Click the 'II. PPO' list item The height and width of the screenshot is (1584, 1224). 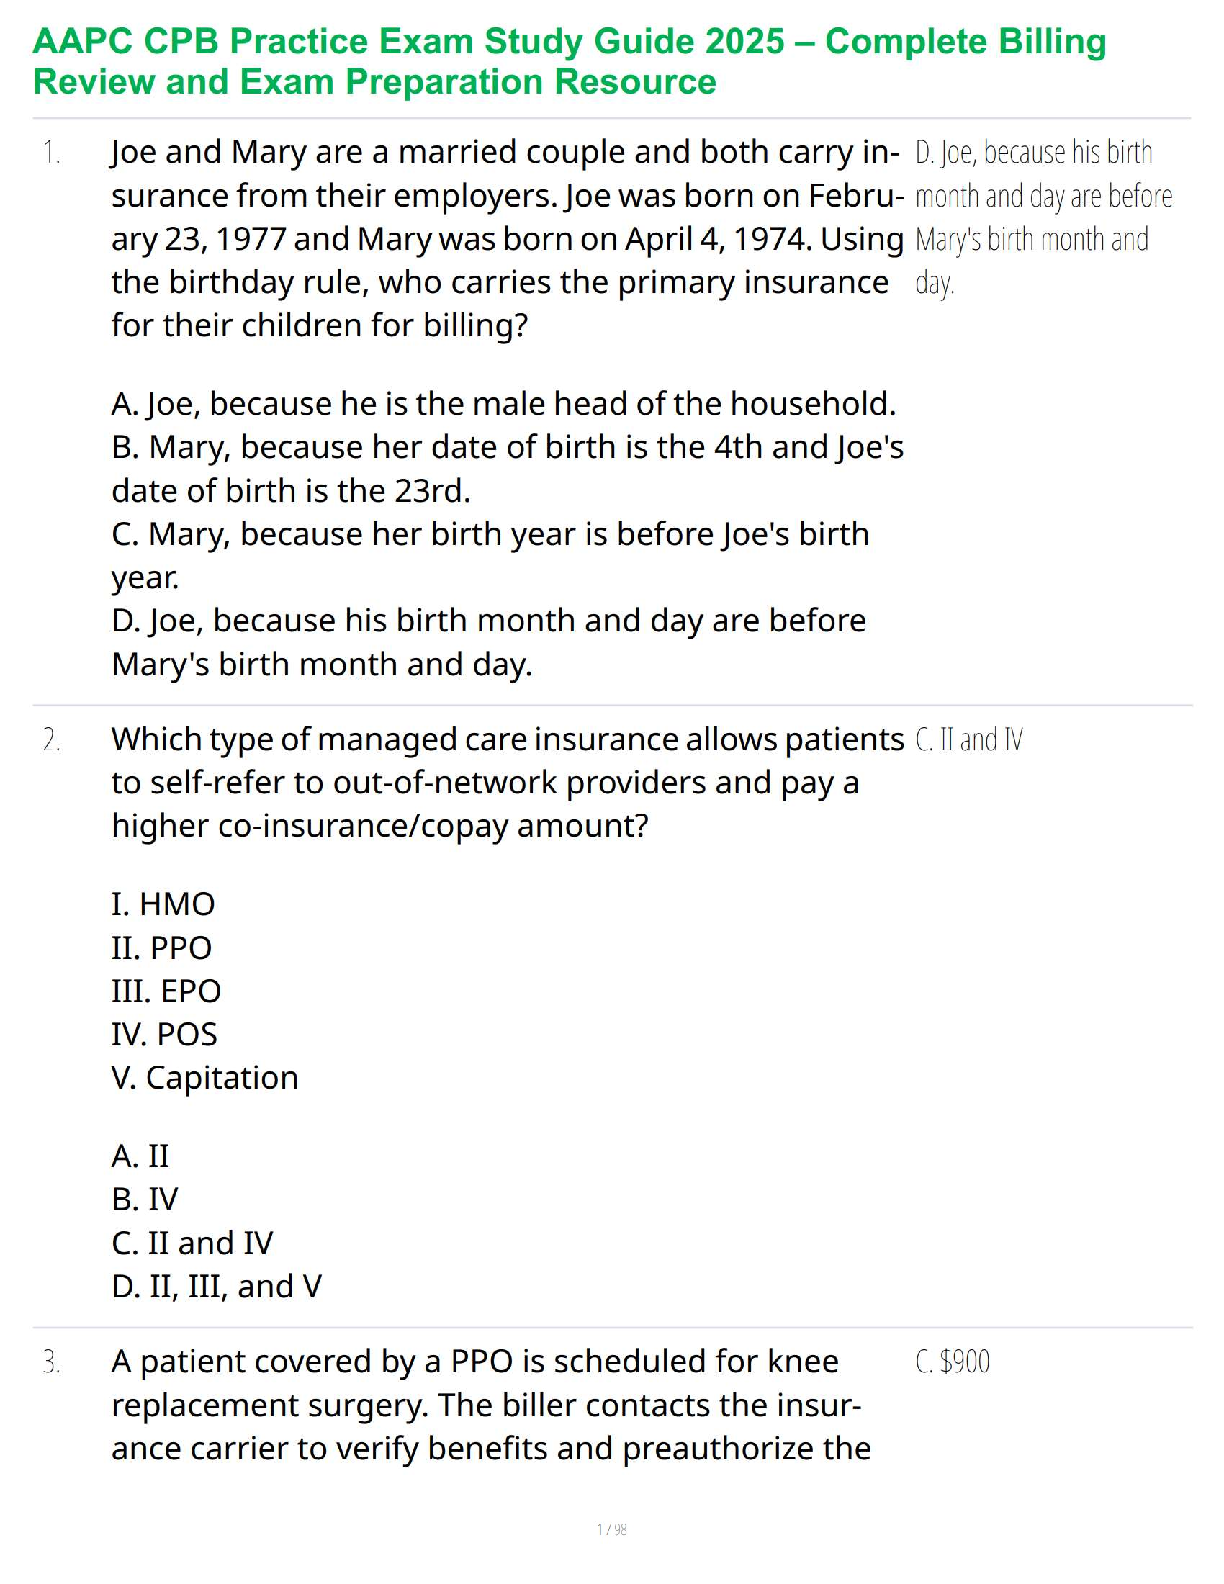click(162, 948)
